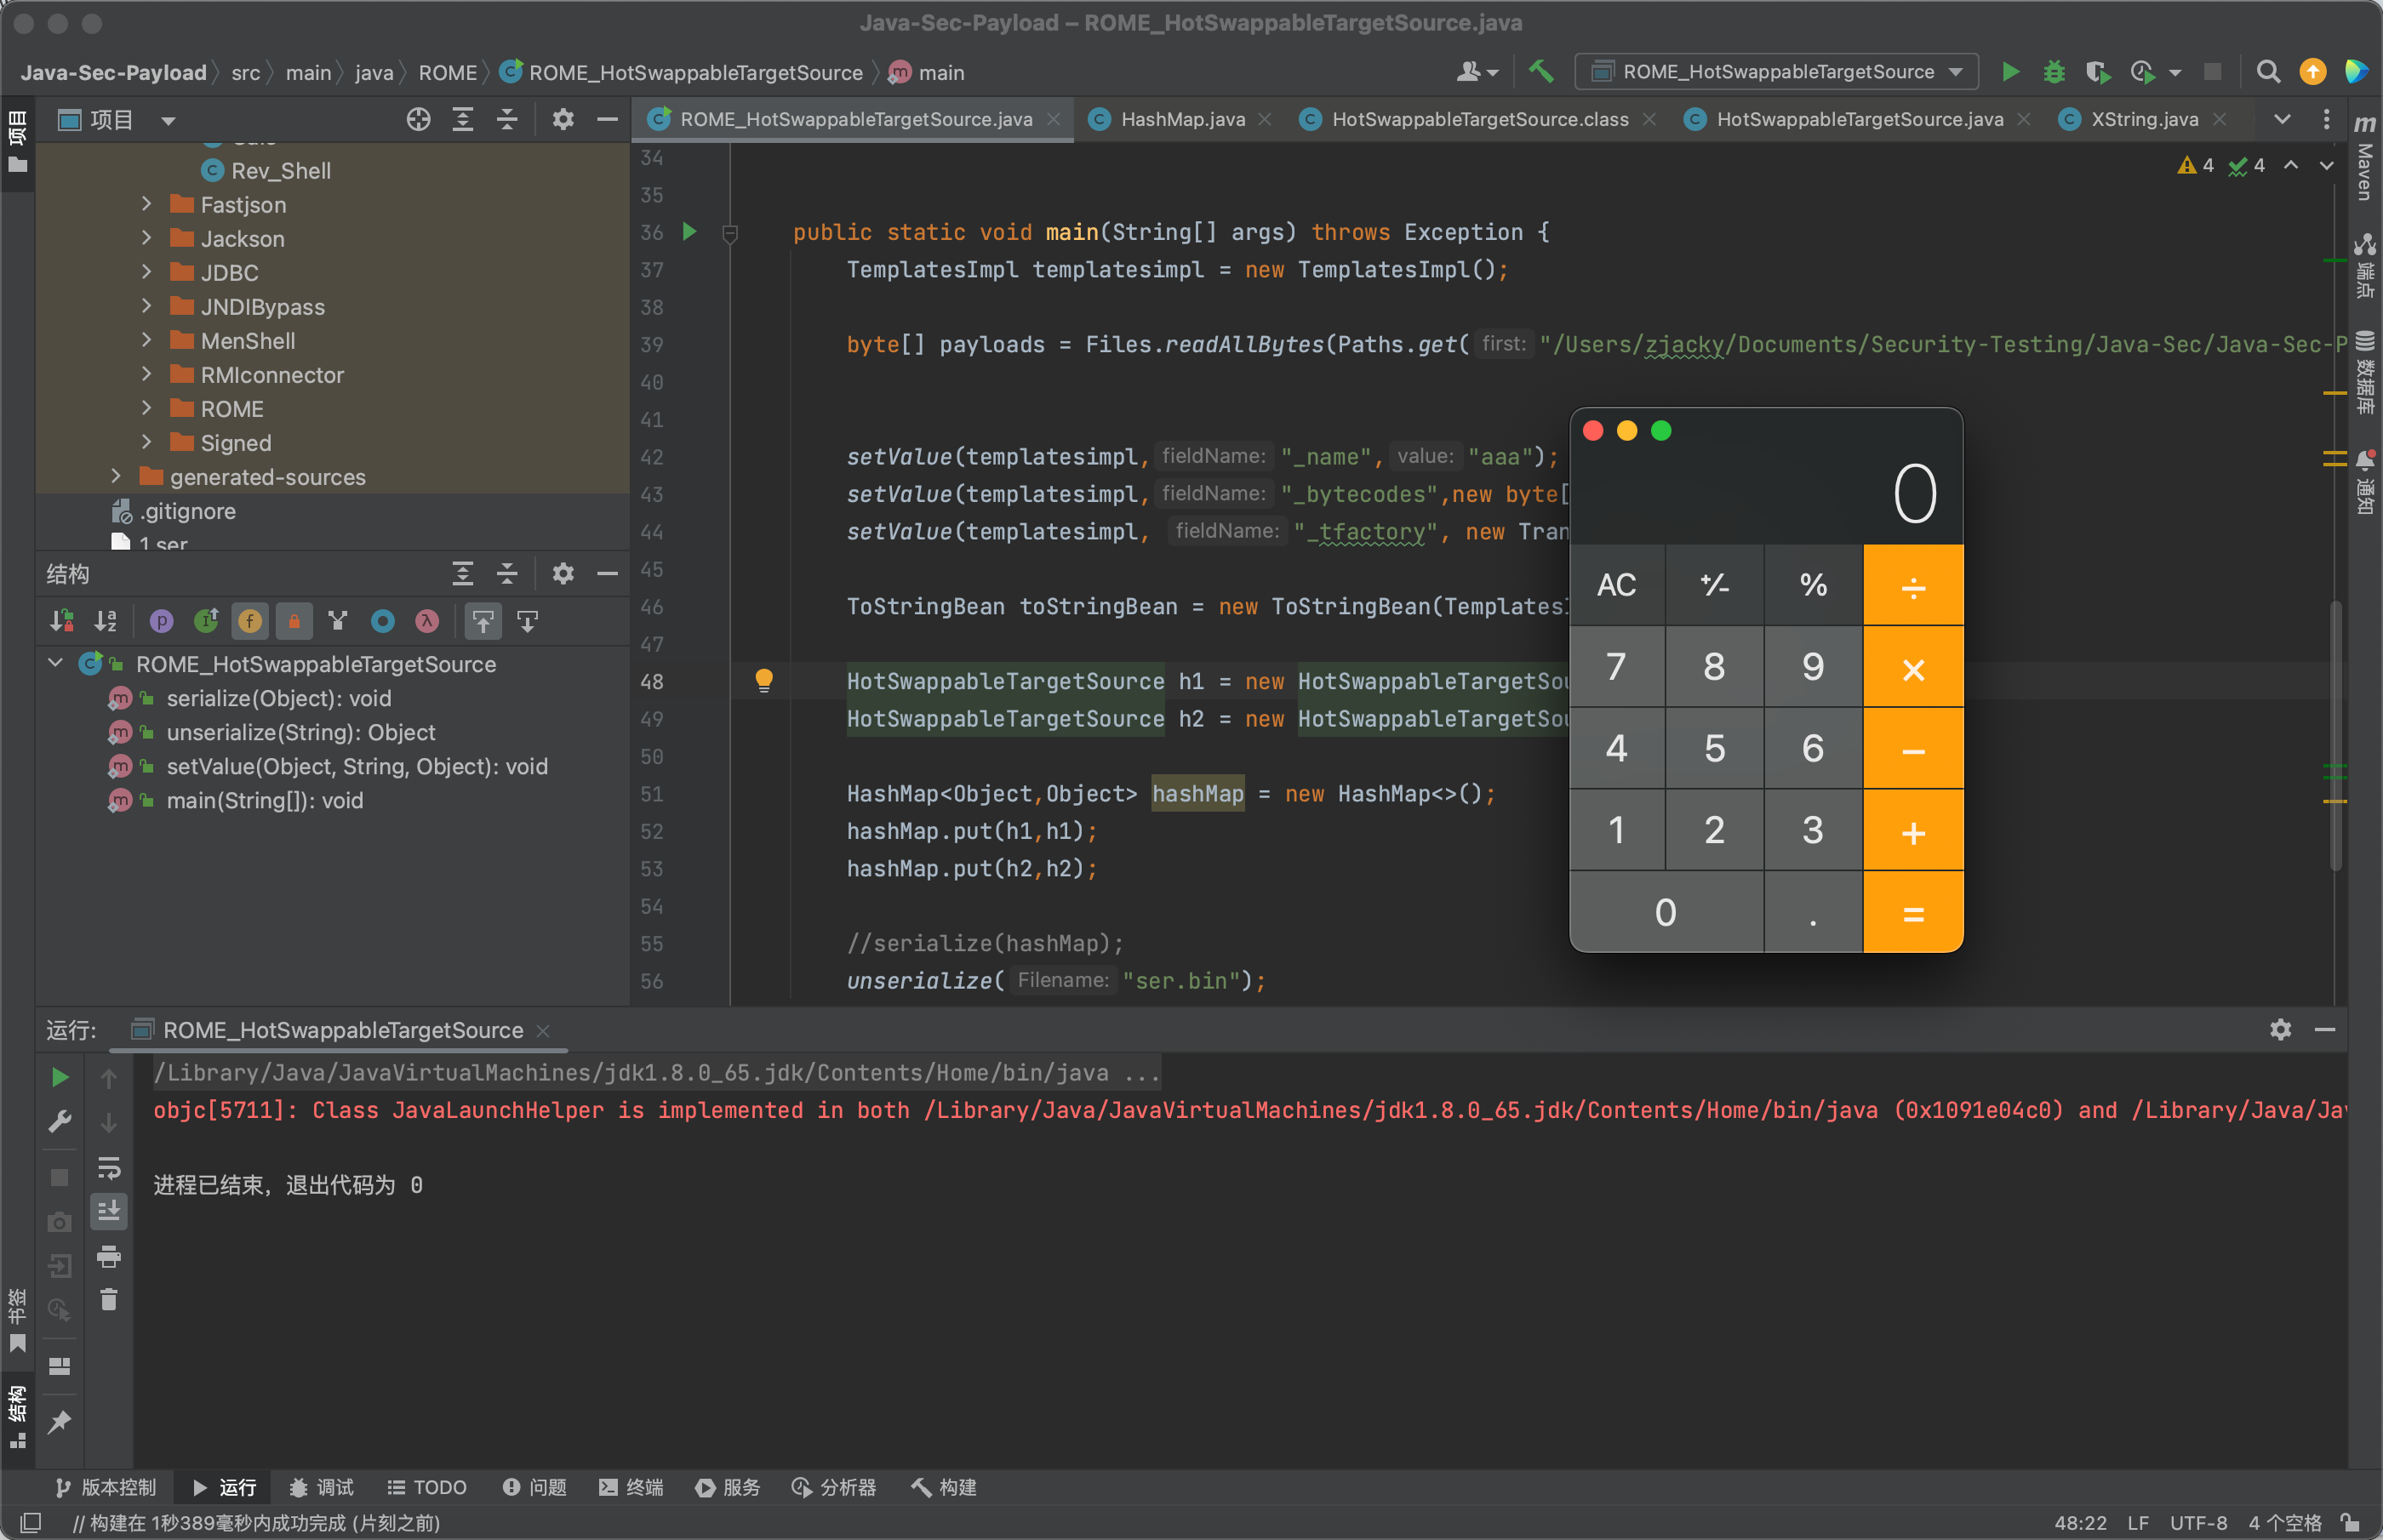Toggle show fields F filter

point(250,621)
